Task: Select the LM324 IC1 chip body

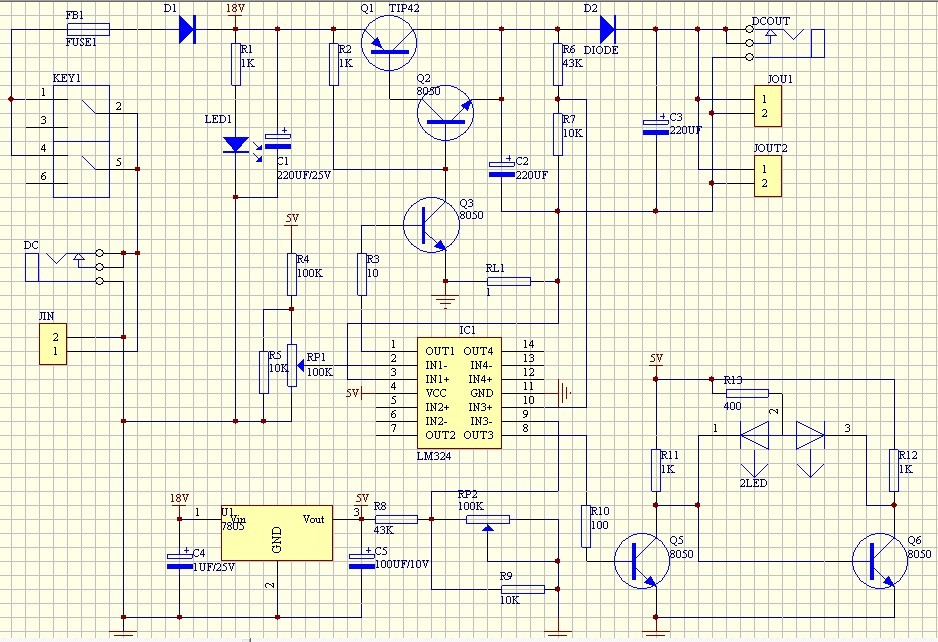Action: (459, 392)
